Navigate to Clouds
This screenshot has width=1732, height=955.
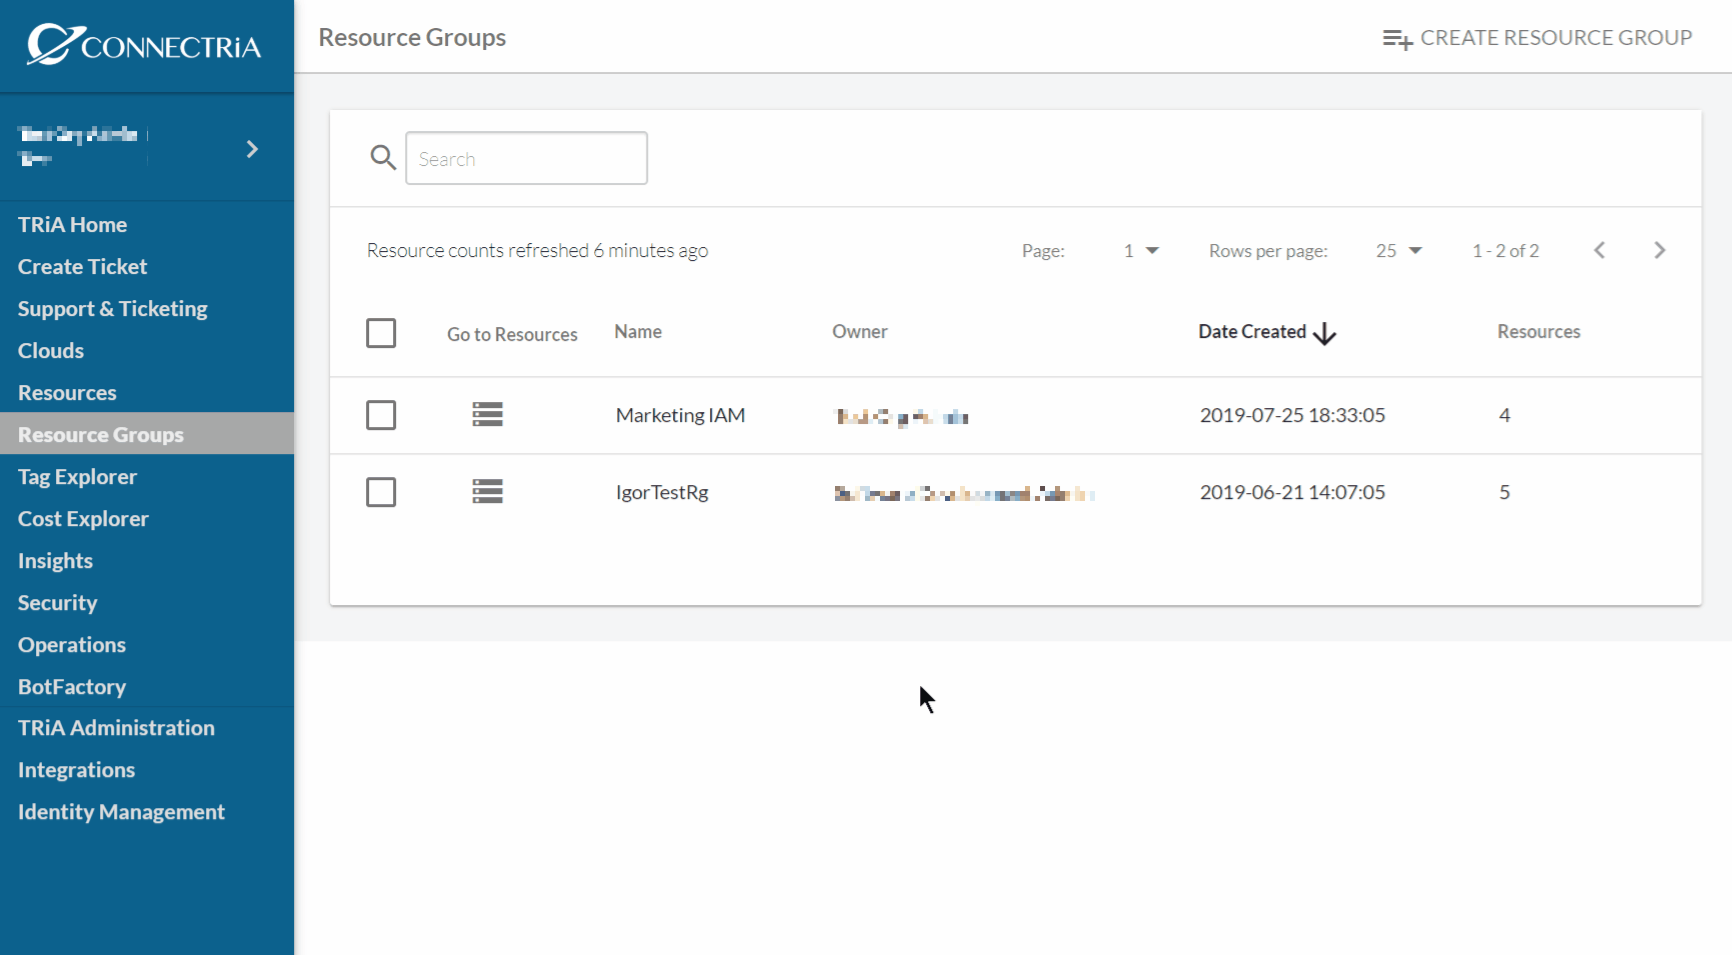click(x=51, y=351)
